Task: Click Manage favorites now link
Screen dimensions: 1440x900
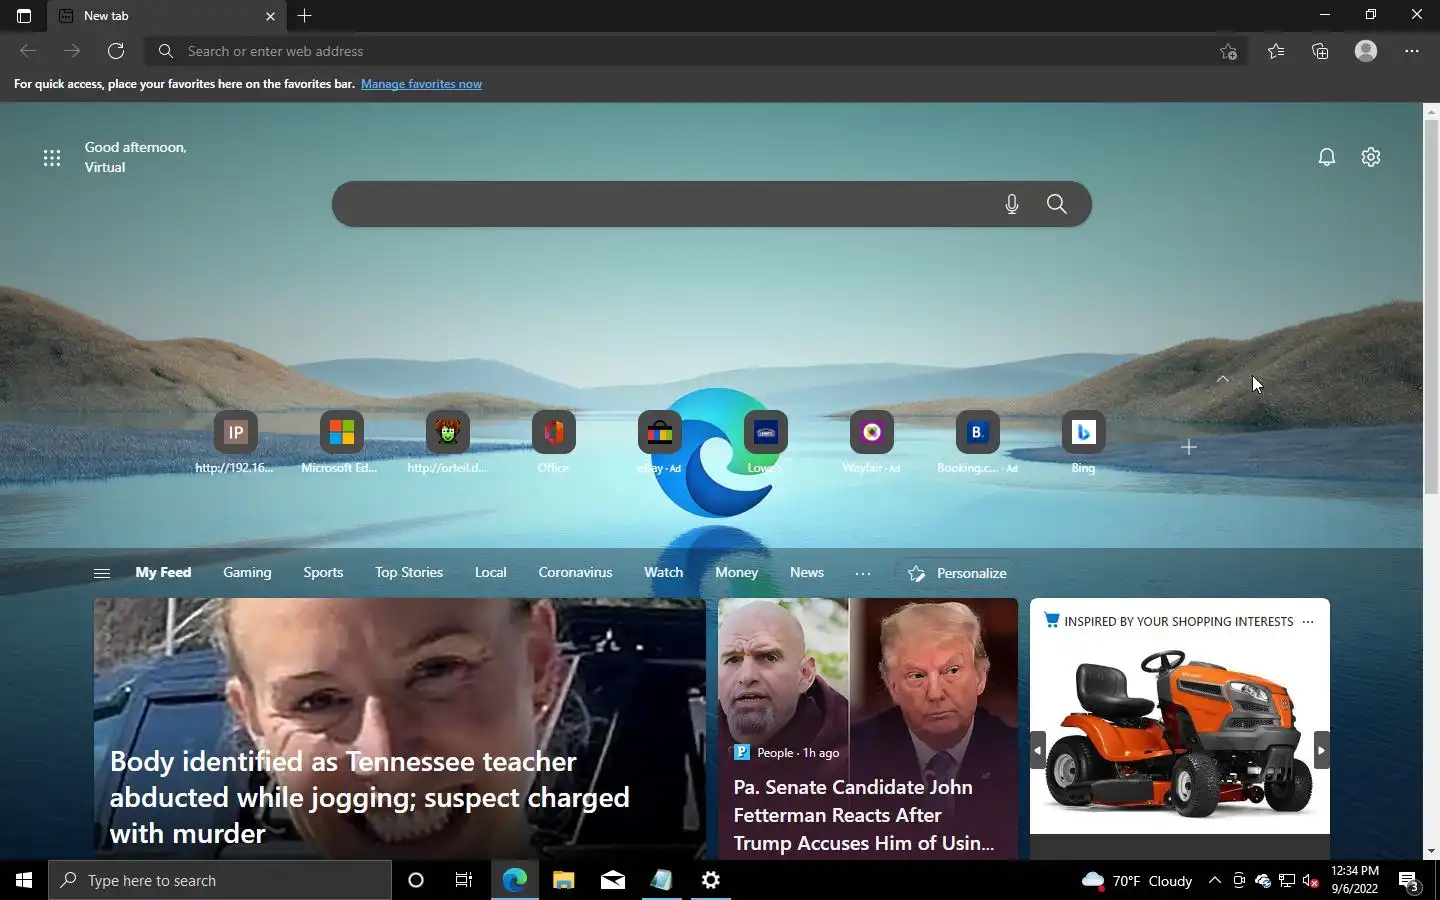Action: [421, 84]
